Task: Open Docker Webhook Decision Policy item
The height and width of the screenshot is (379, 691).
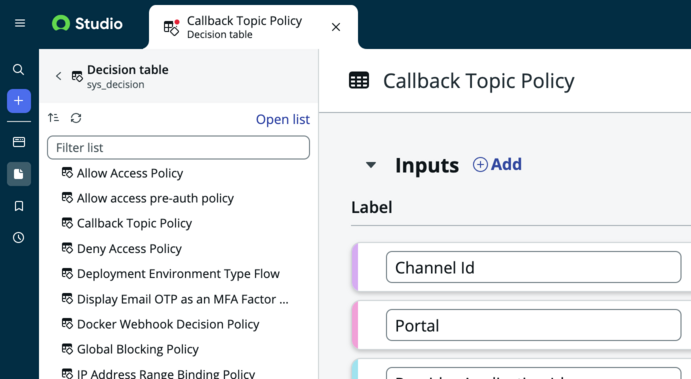Action: 160,324
